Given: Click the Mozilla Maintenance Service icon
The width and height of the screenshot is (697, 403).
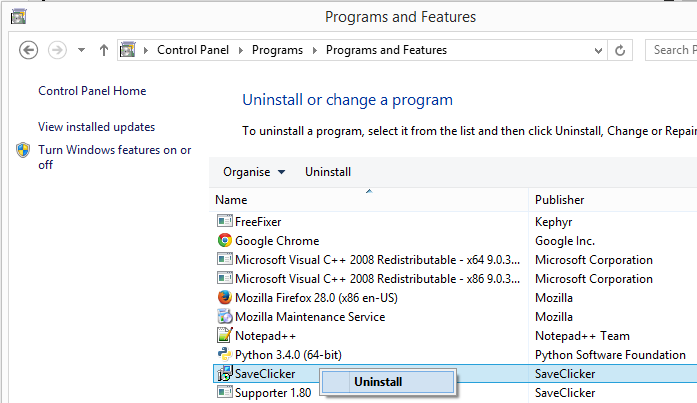Looking at the screenshot, I should pyautogui.click(x=225, y=316).
